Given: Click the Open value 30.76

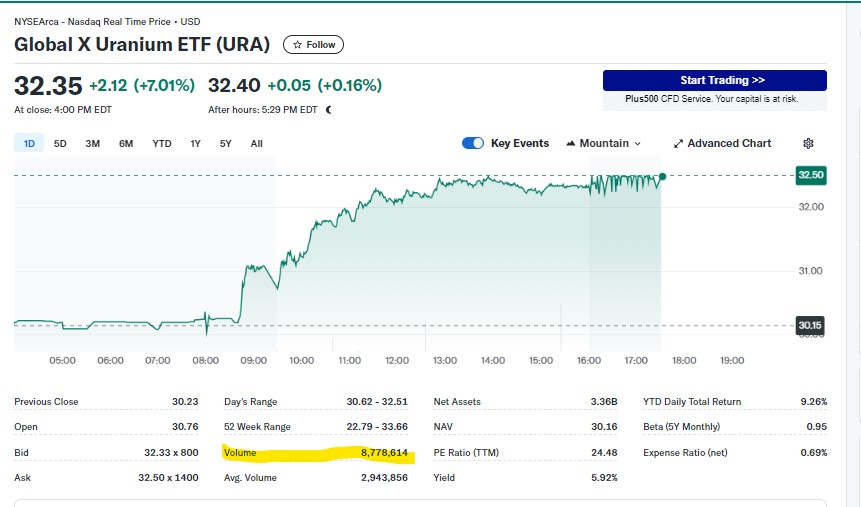Looking at the screenshot, I should 185,427.
